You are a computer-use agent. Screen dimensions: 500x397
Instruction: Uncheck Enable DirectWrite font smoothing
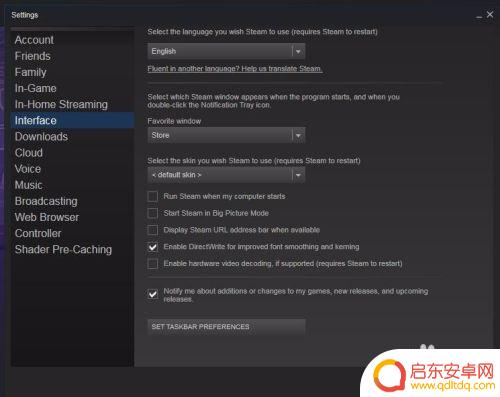[x=153, y=247]
